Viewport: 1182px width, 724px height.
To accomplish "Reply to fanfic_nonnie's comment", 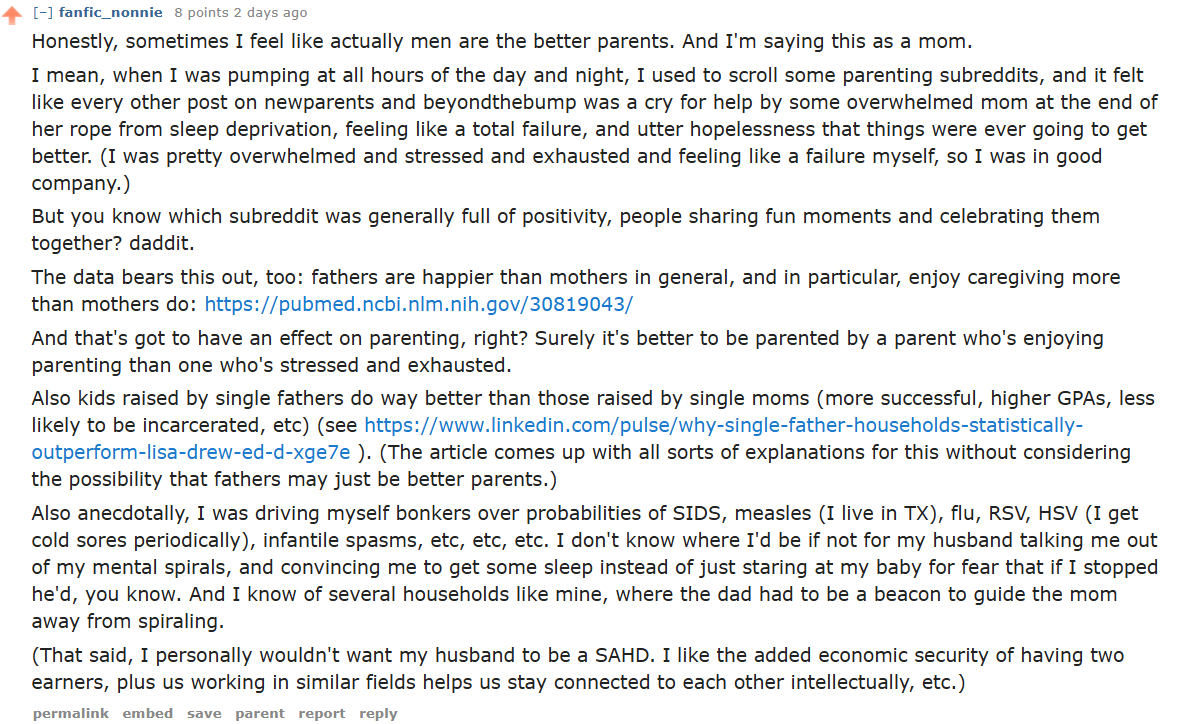I will tap(378, 713).
